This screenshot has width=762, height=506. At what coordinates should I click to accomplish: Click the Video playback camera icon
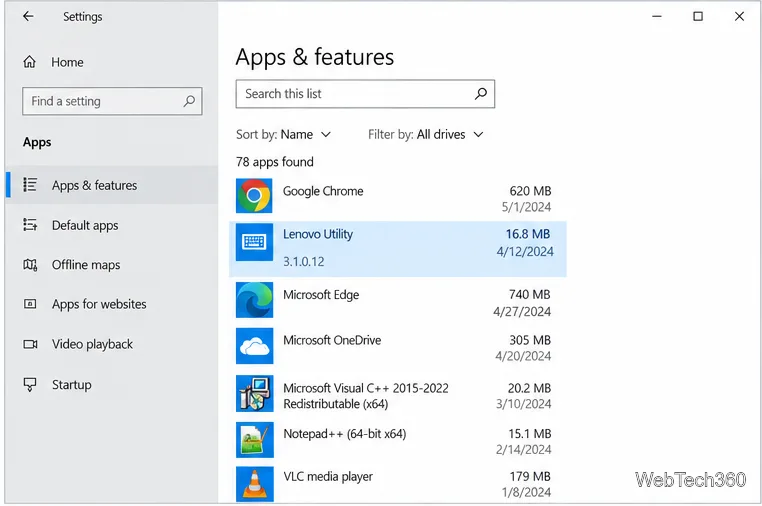click(30, 344)
